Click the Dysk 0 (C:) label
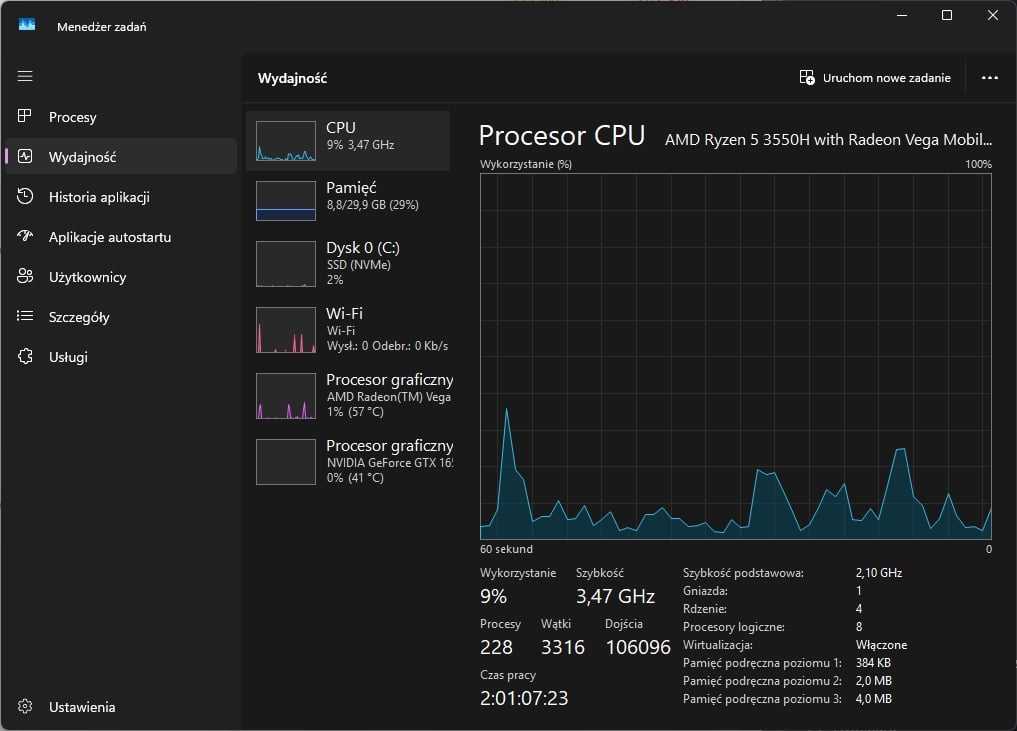The height and width of the screenshot is (731, 1017). click(363, 248)
